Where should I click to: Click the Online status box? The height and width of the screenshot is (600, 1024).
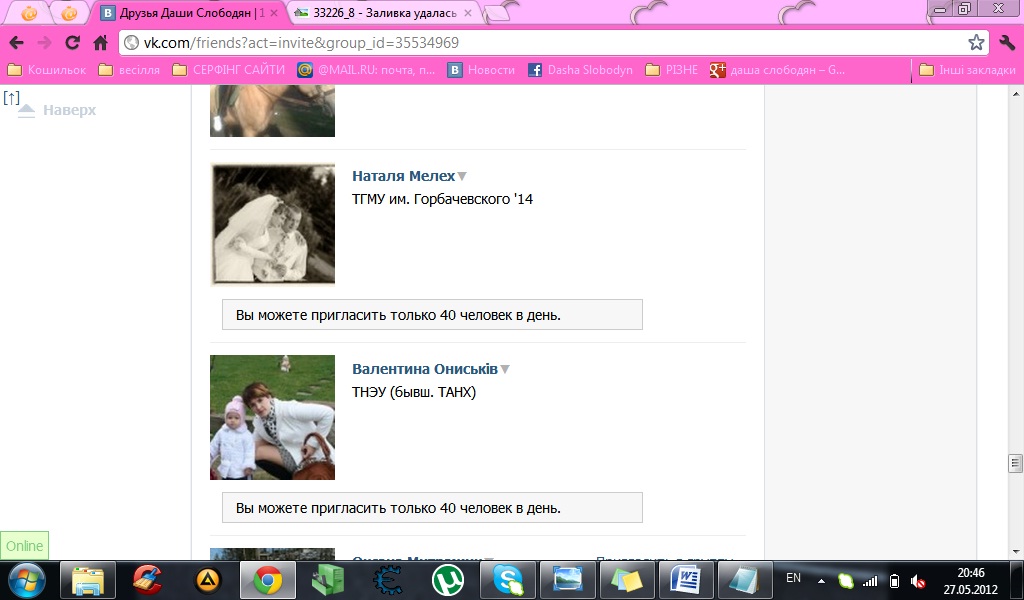tap(24, 546)
